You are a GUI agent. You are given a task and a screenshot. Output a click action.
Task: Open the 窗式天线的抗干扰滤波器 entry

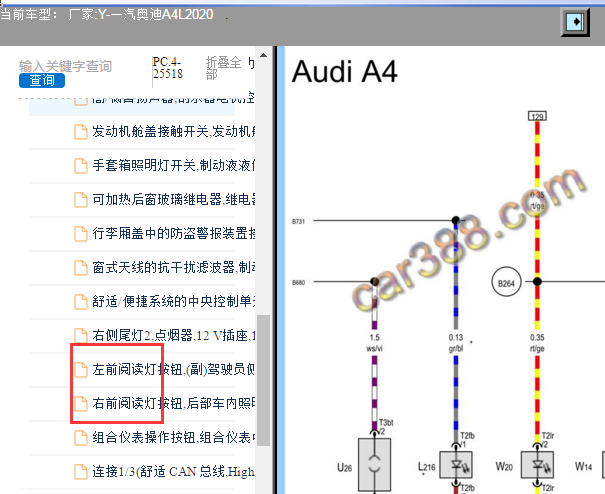tap(174, 267)
